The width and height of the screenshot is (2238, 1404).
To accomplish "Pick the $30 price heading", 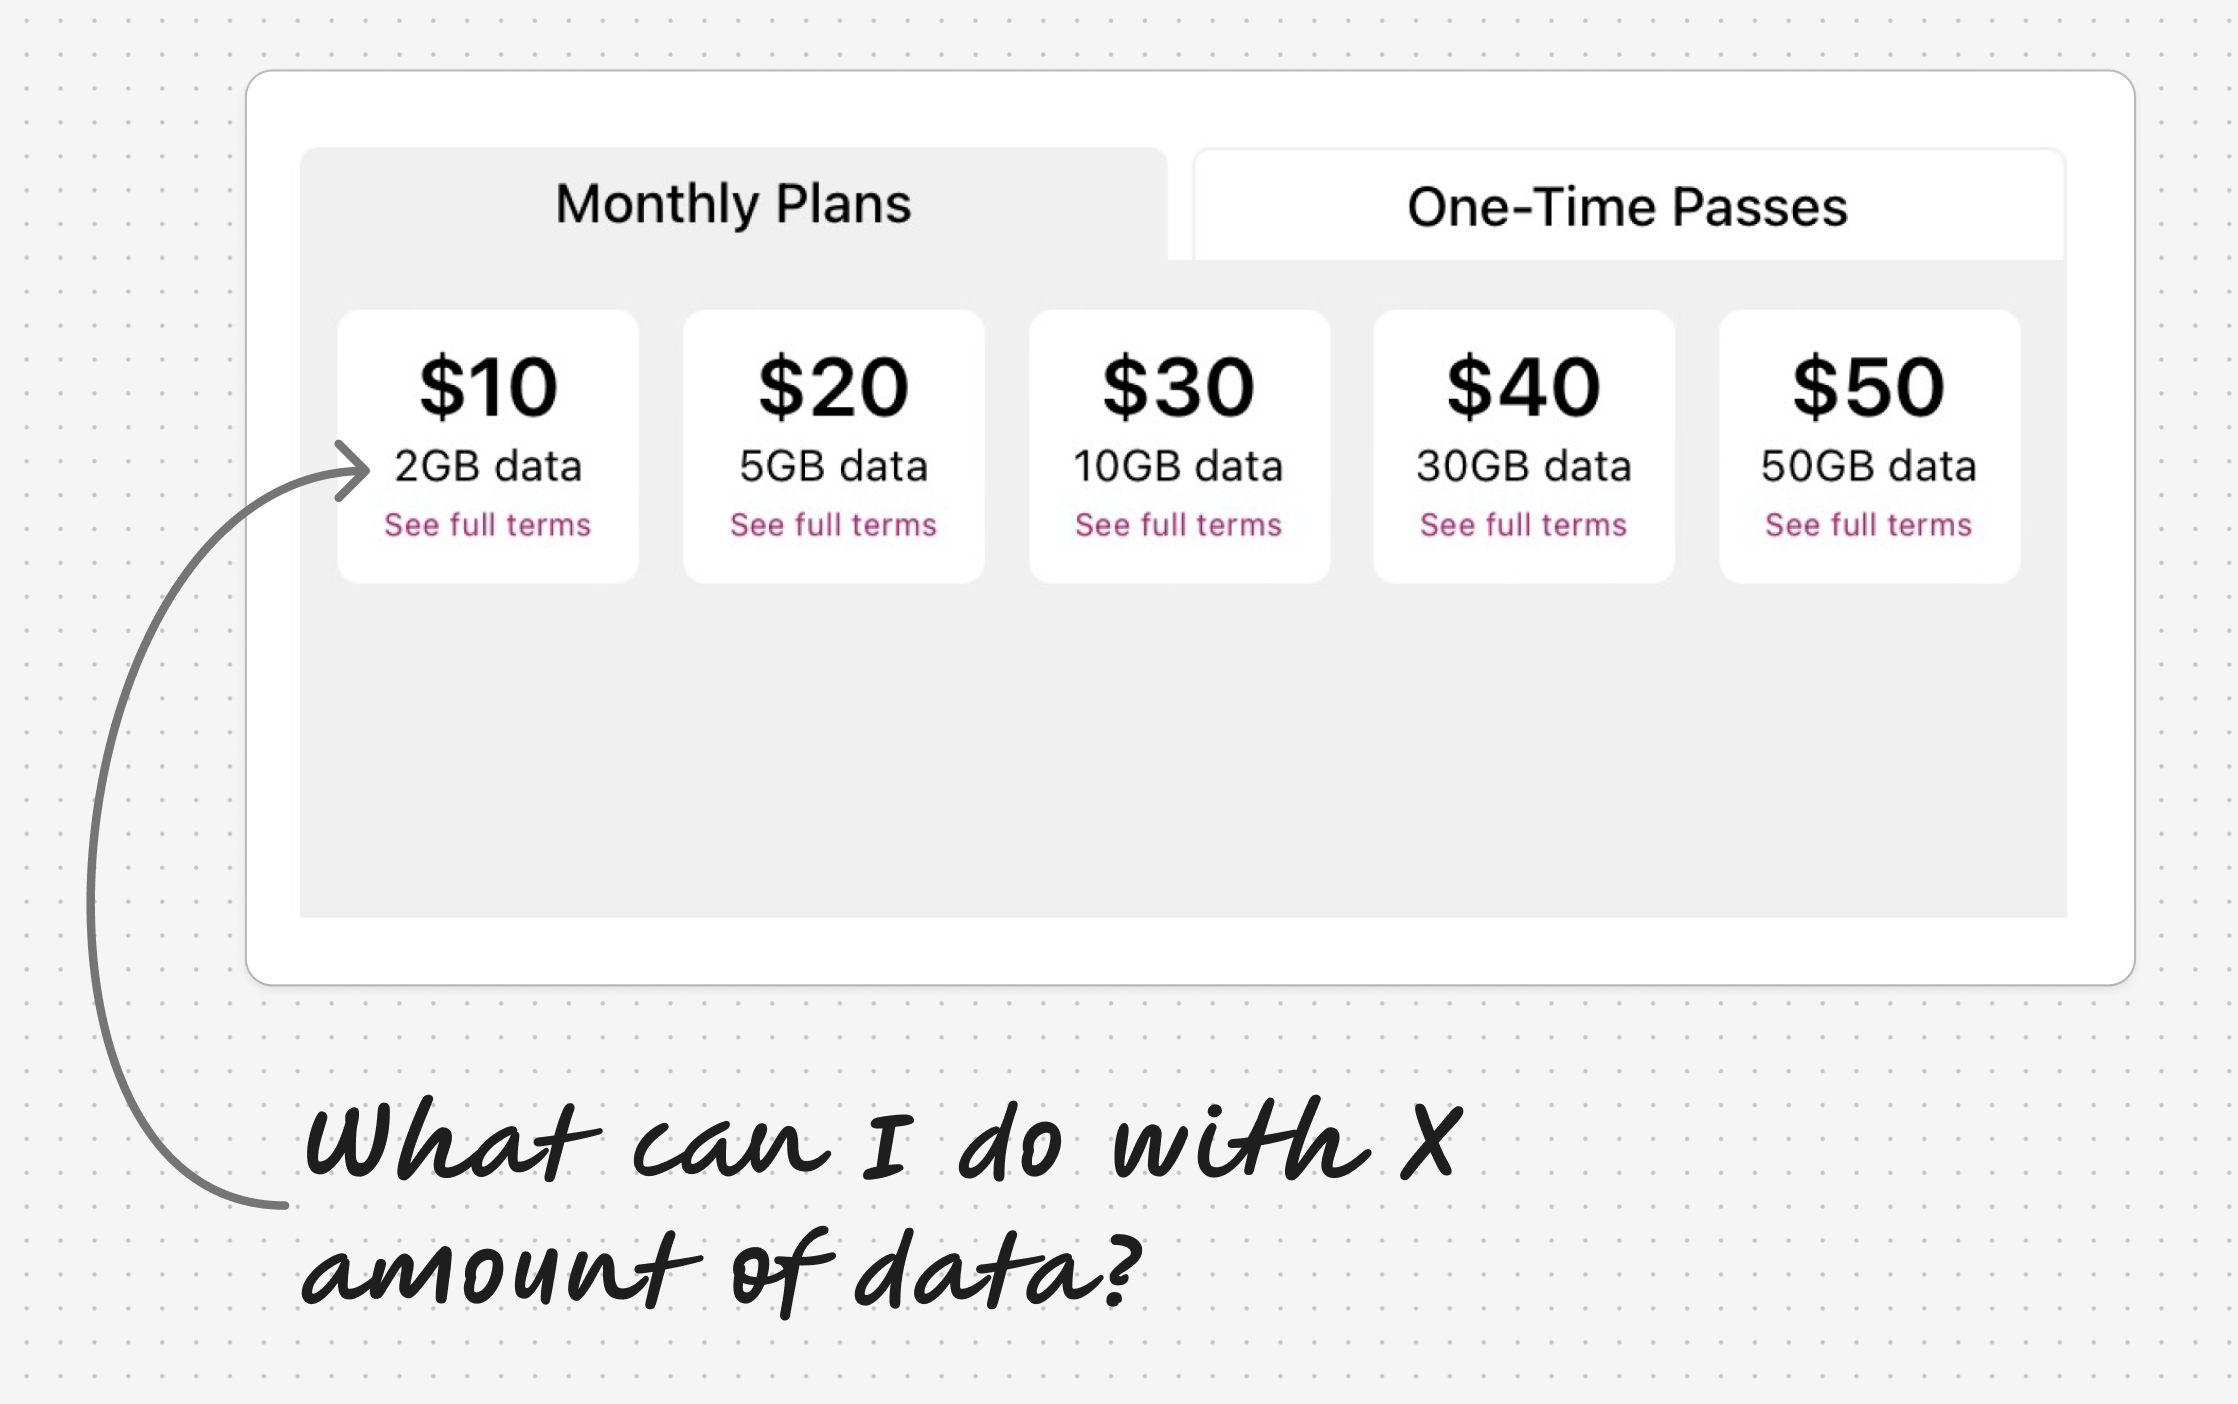I will pos(1178,387).
